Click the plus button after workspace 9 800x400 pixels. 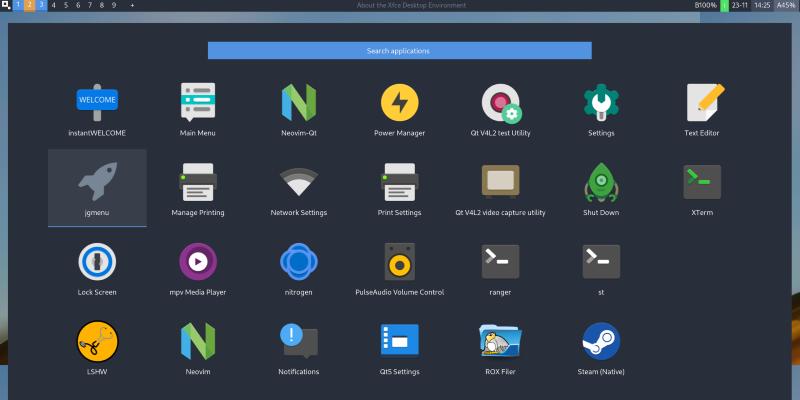132,5
